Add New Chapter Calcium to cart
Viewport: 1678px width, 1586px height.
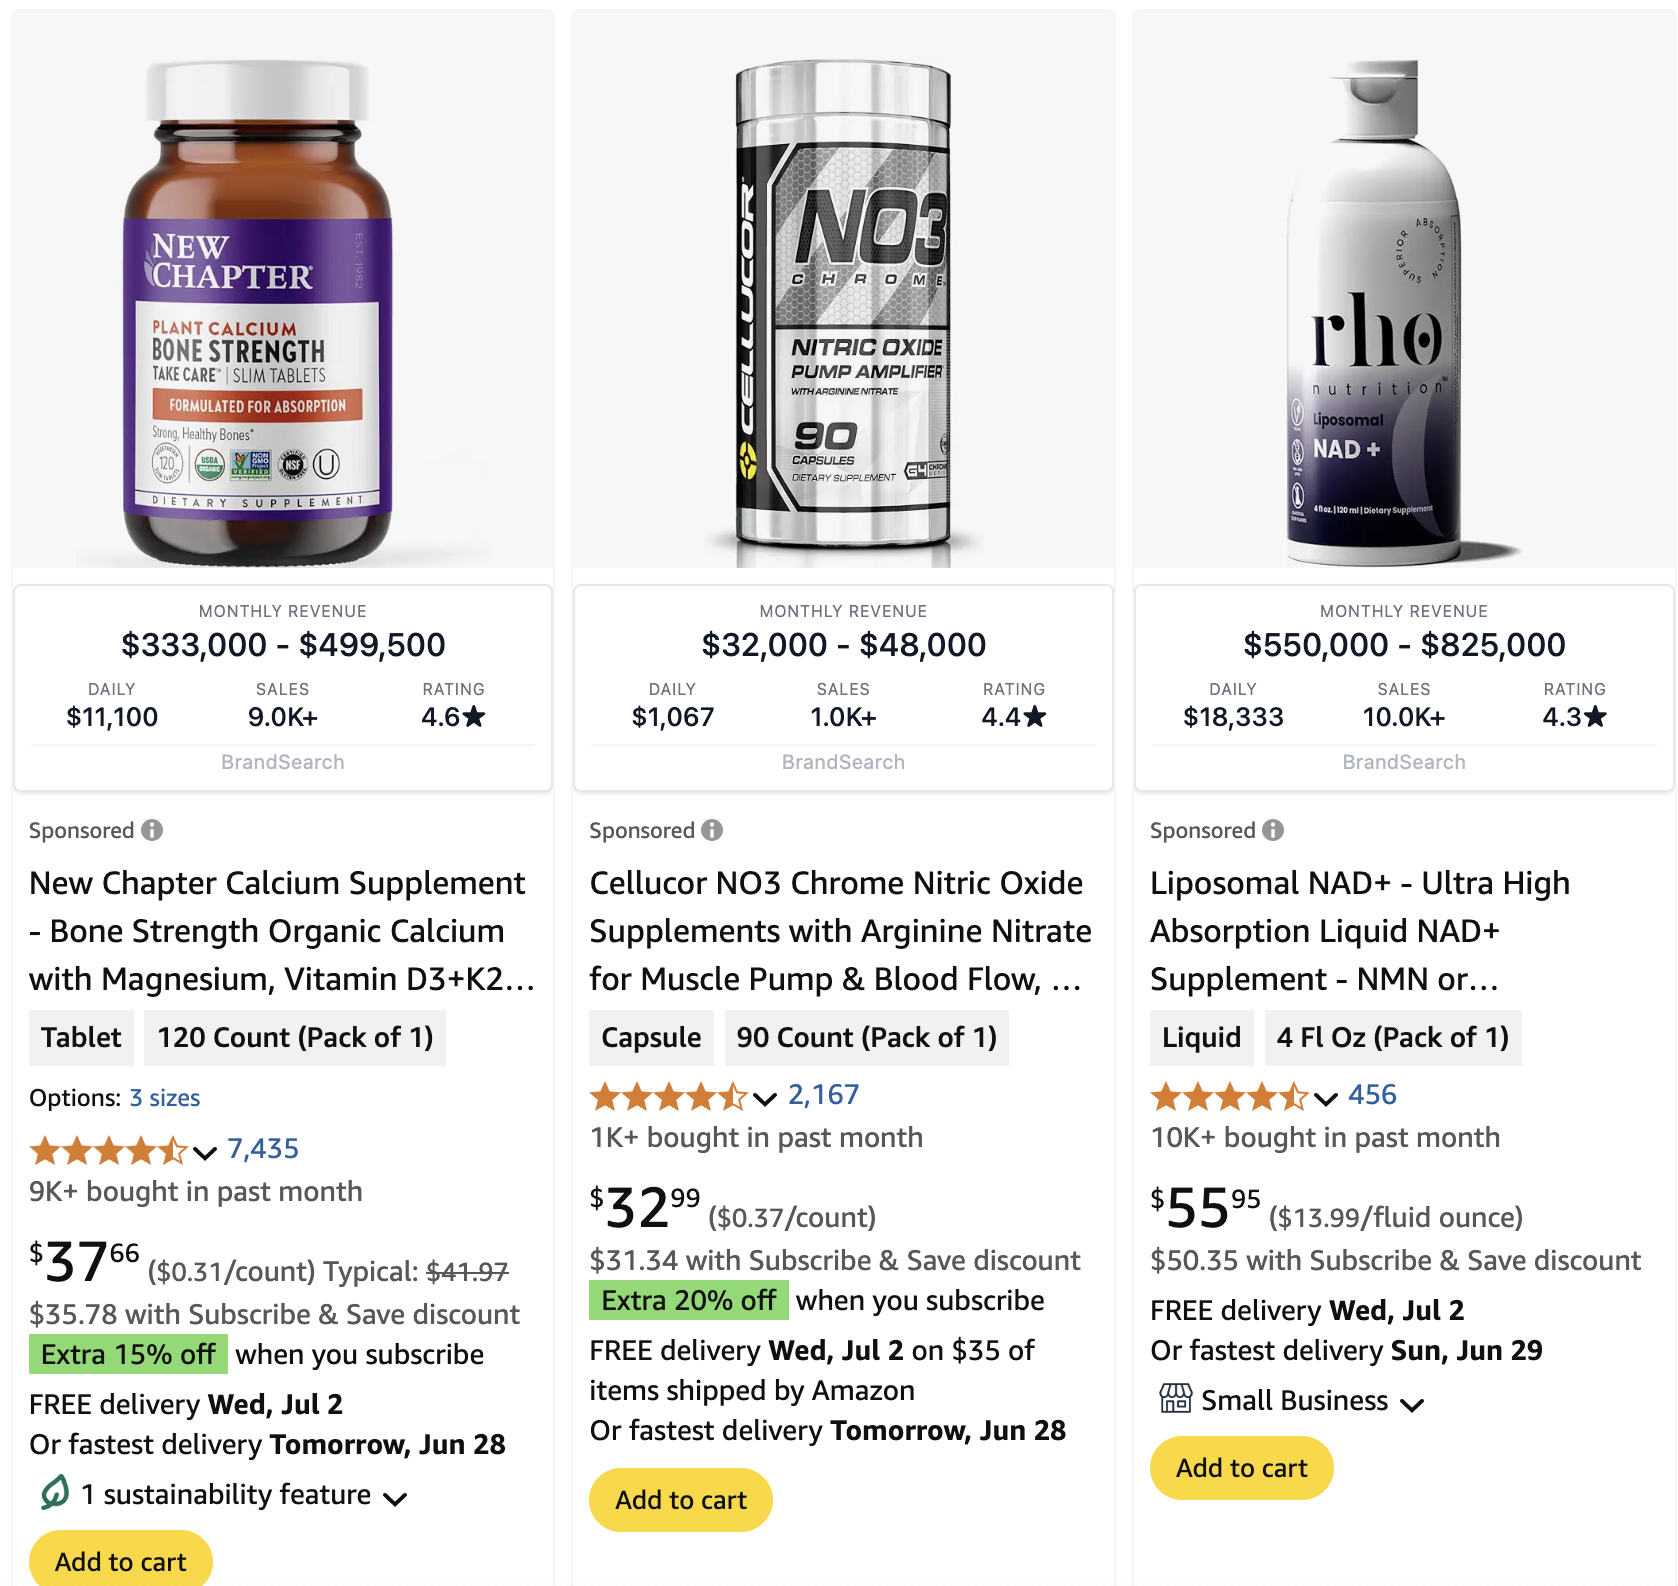[x=121, y=1561]
